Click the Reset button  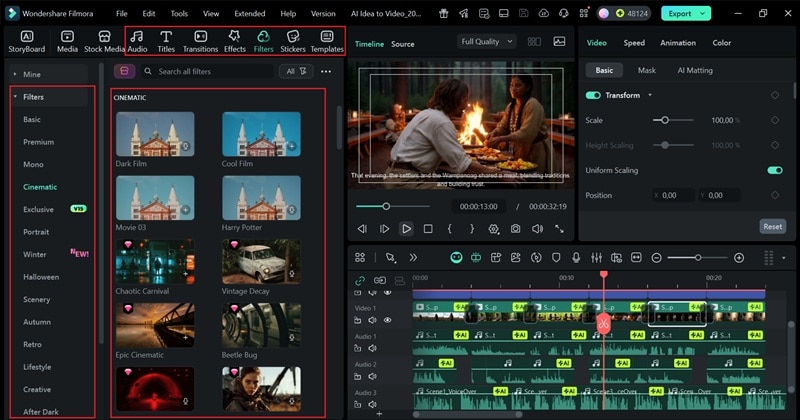coord(772,227)
